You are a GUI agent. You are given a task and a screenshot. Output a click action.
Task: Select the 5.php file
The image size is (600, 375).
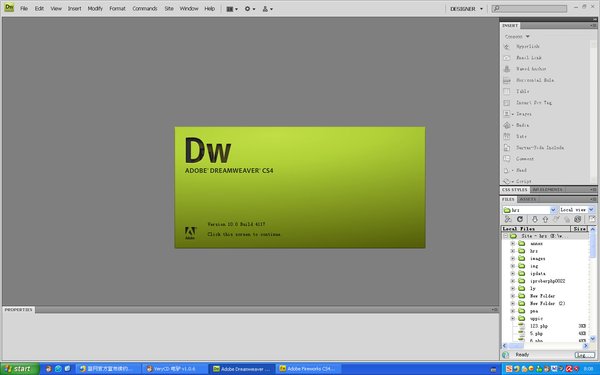(x=536, y=334)
